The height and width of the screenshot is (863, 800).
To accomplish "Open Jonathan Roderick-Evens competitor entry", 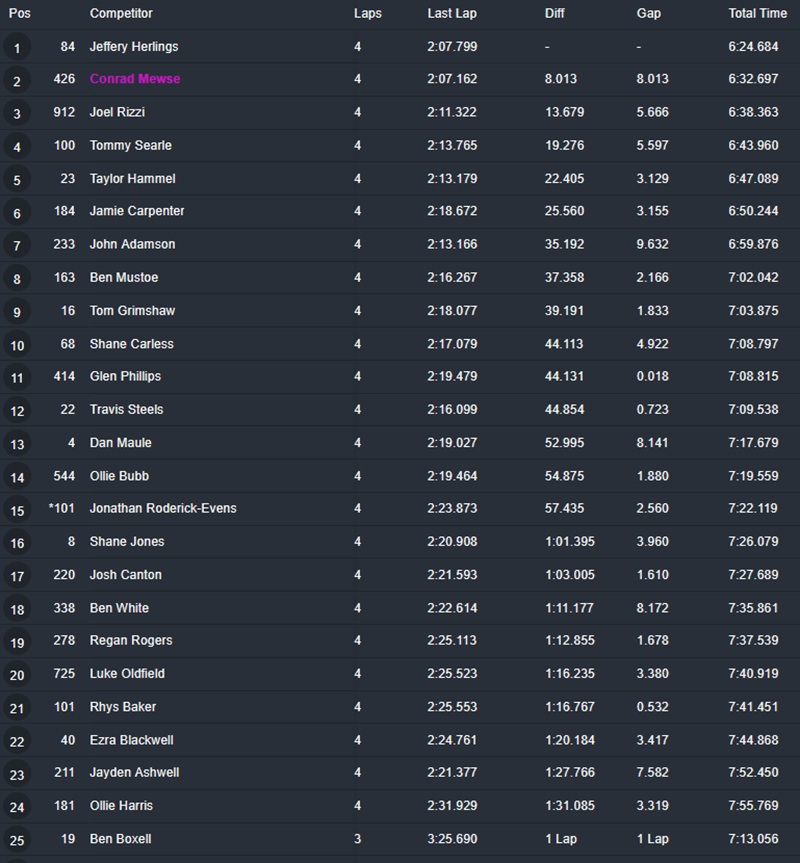I will tap(163, 508).
